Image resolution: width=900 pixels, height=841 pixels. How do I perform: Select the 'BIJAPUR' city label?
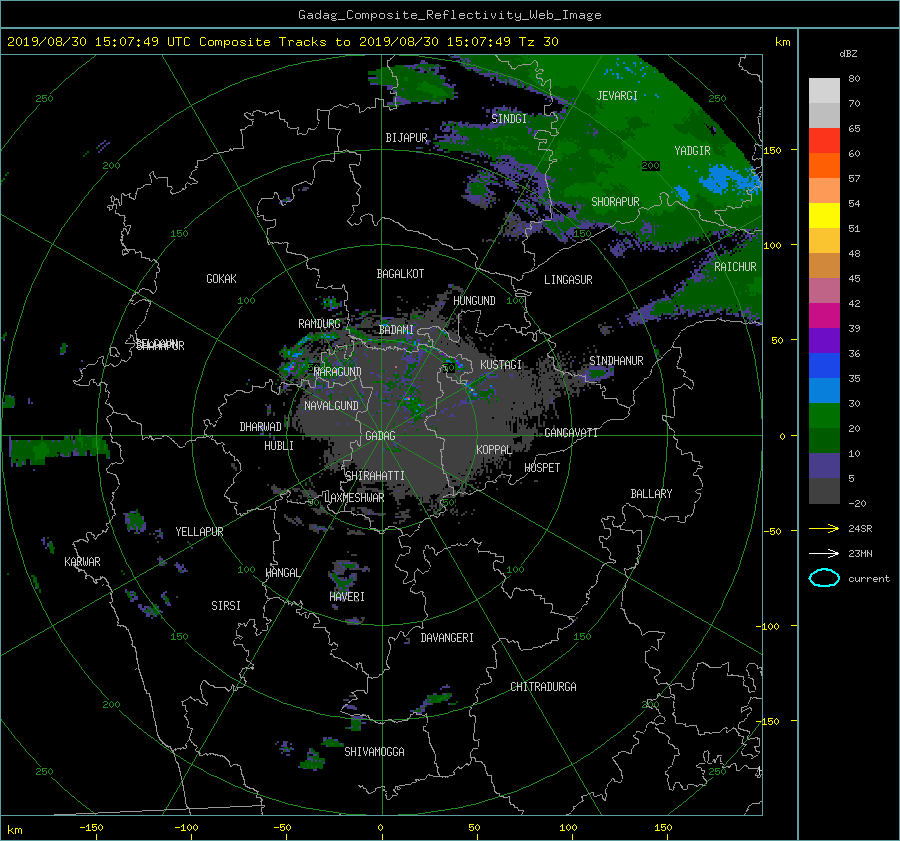(406, 138)
